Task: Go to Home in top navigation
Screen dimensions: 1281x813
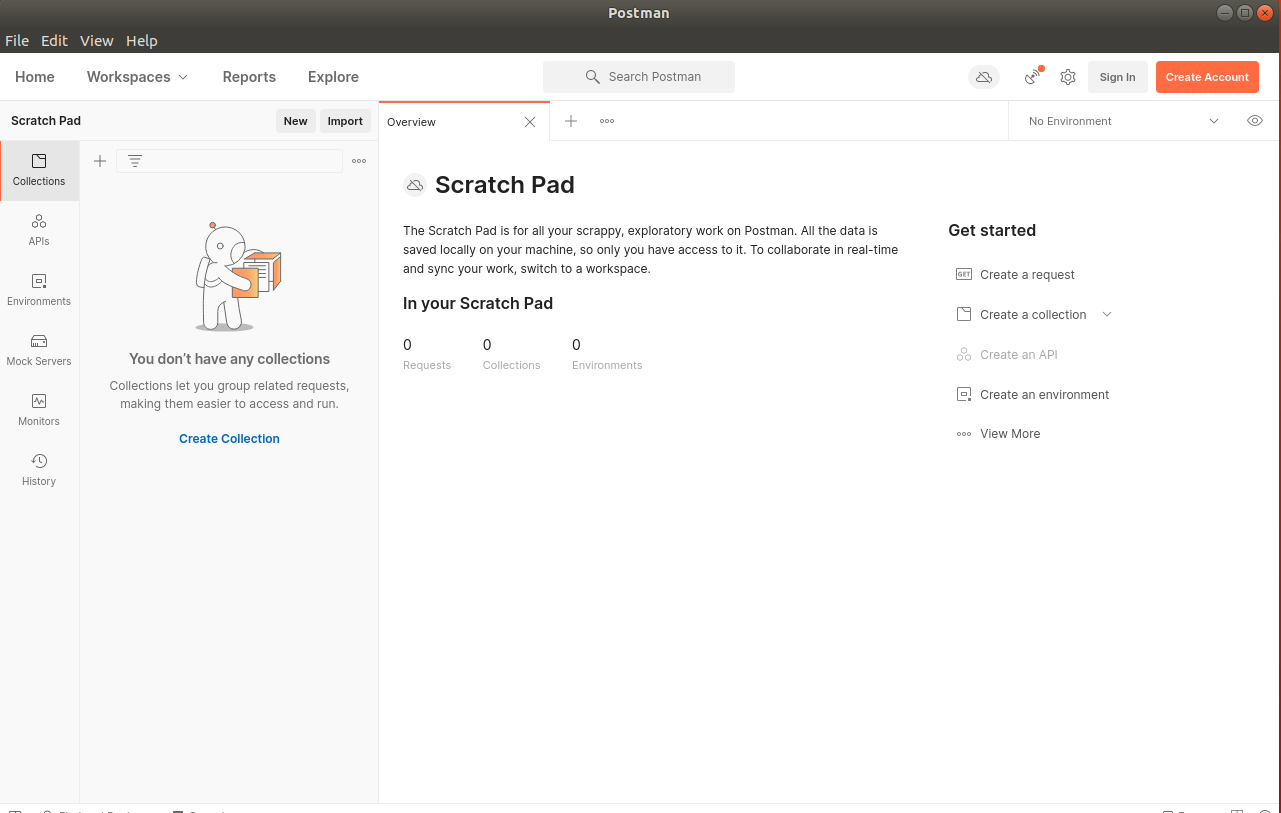Action: pos(35,77)
